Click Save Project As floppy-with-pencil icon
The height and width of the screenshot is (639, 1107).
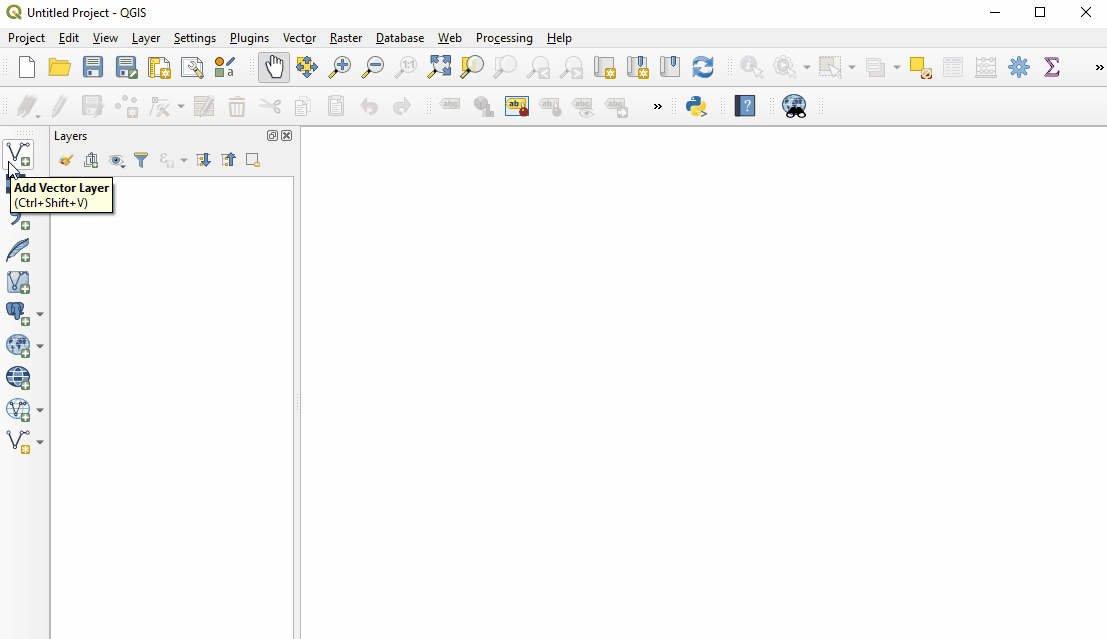point(126,67)
